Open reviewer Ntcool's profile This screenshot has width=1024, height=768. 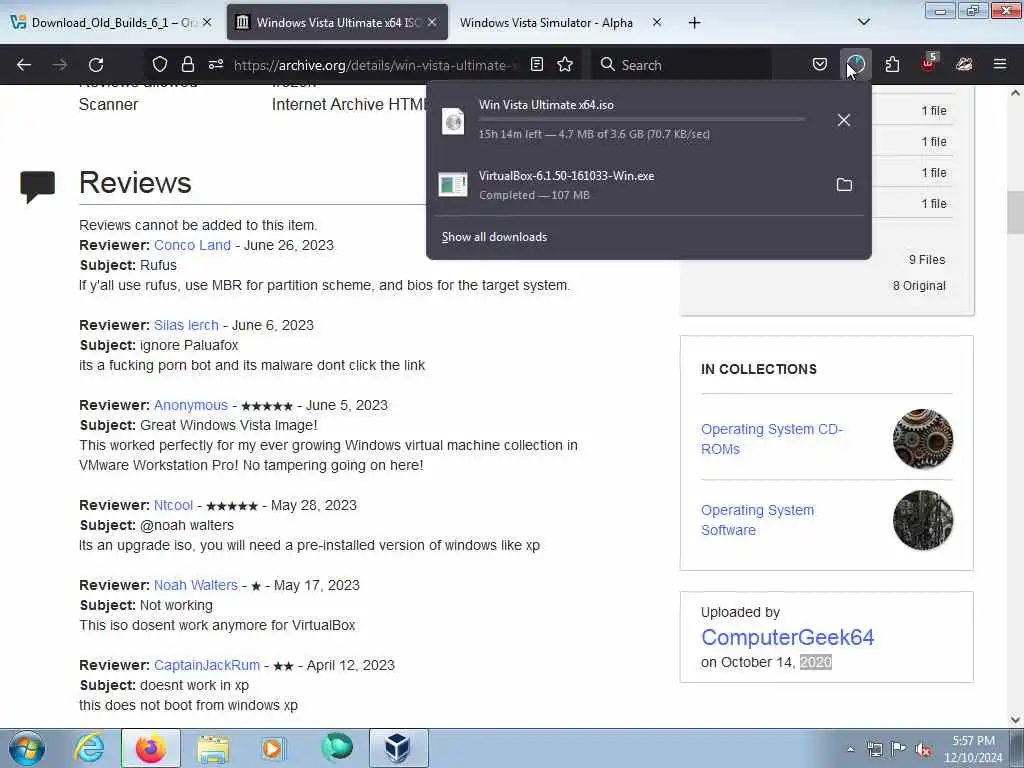pos(173,505)
